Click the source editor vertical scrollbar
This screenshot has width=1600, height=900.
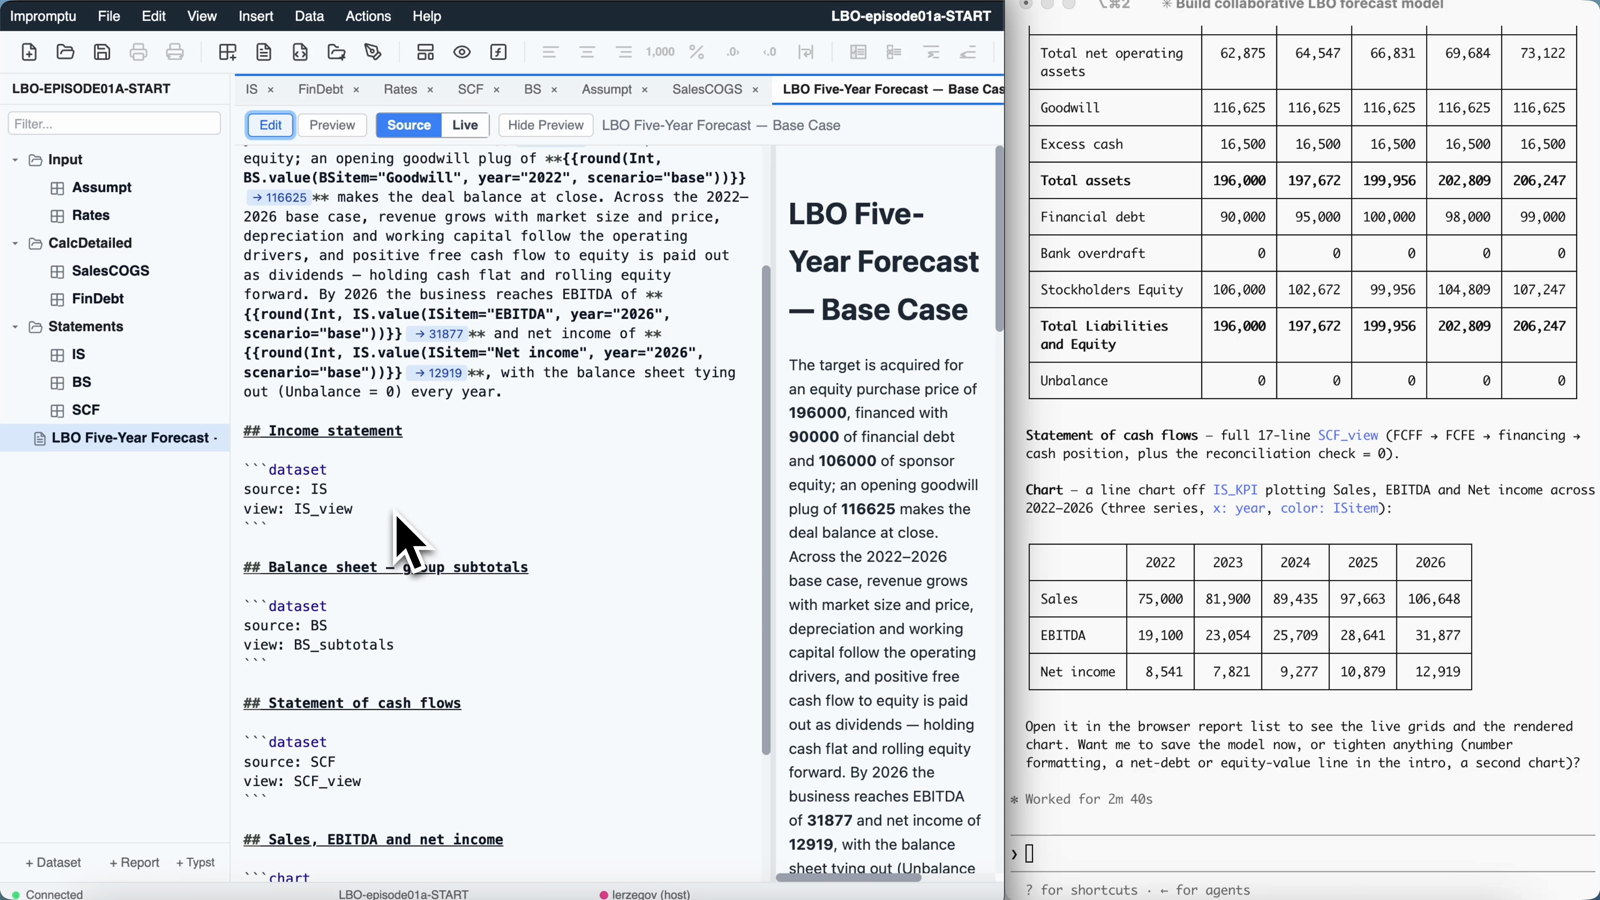[766, 510]
